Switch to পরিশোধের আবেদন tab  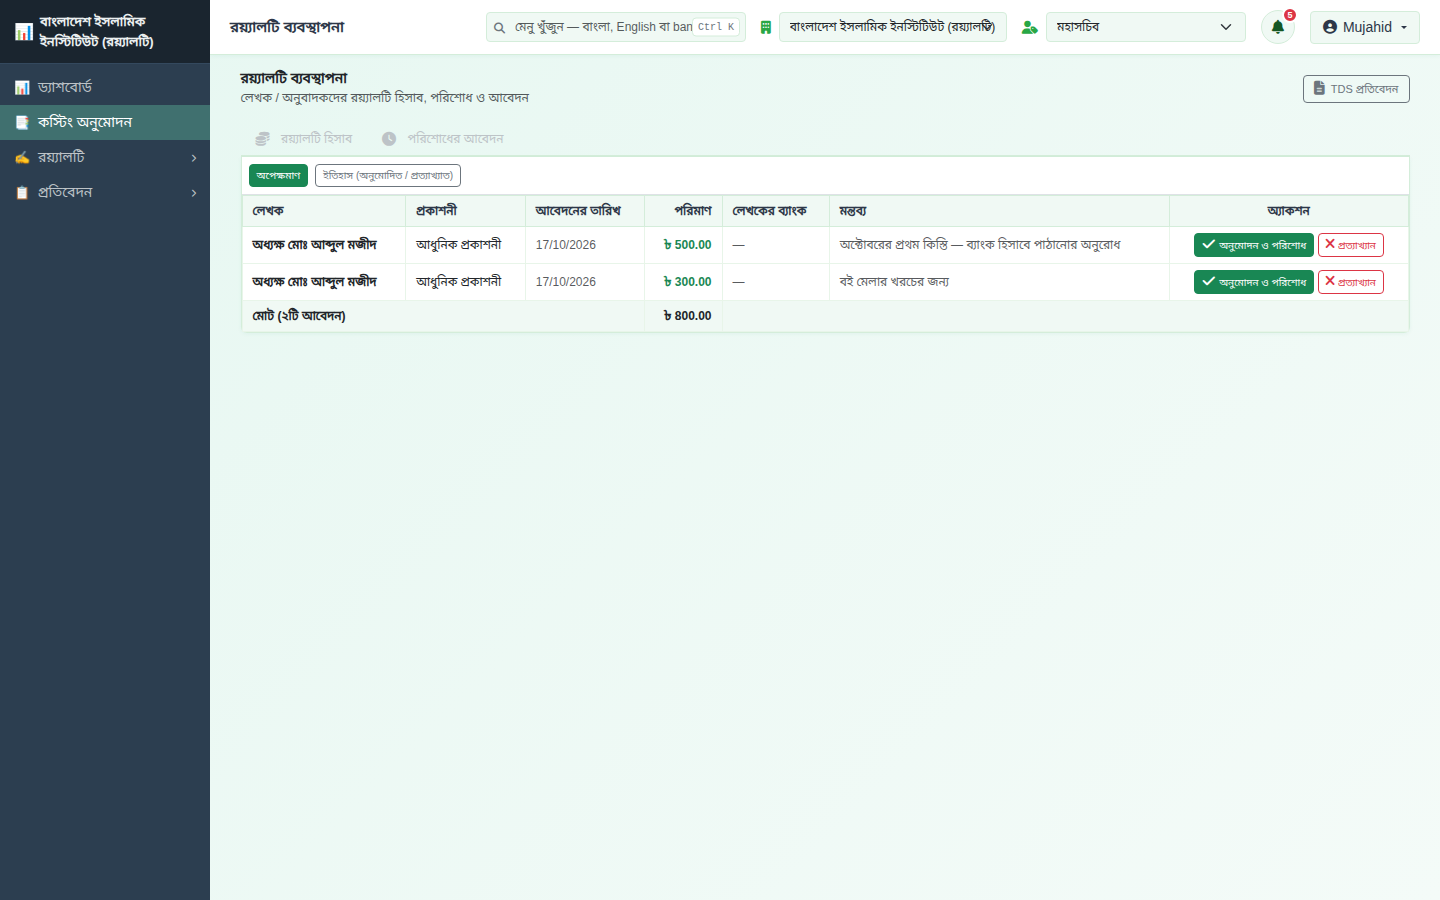(x=443, y=139)
